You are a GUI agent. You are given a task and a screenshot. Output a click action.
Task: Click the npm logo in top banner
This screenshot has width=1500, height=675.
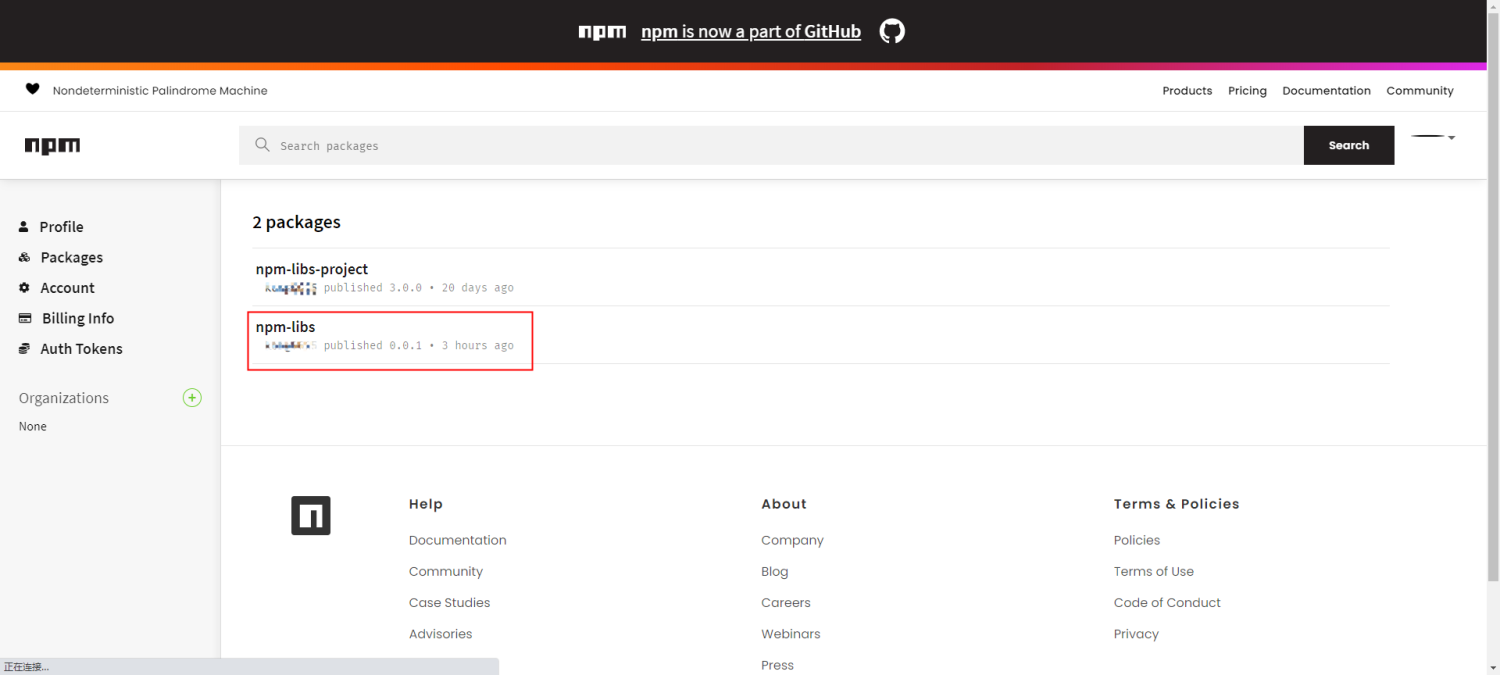(602, 32)
